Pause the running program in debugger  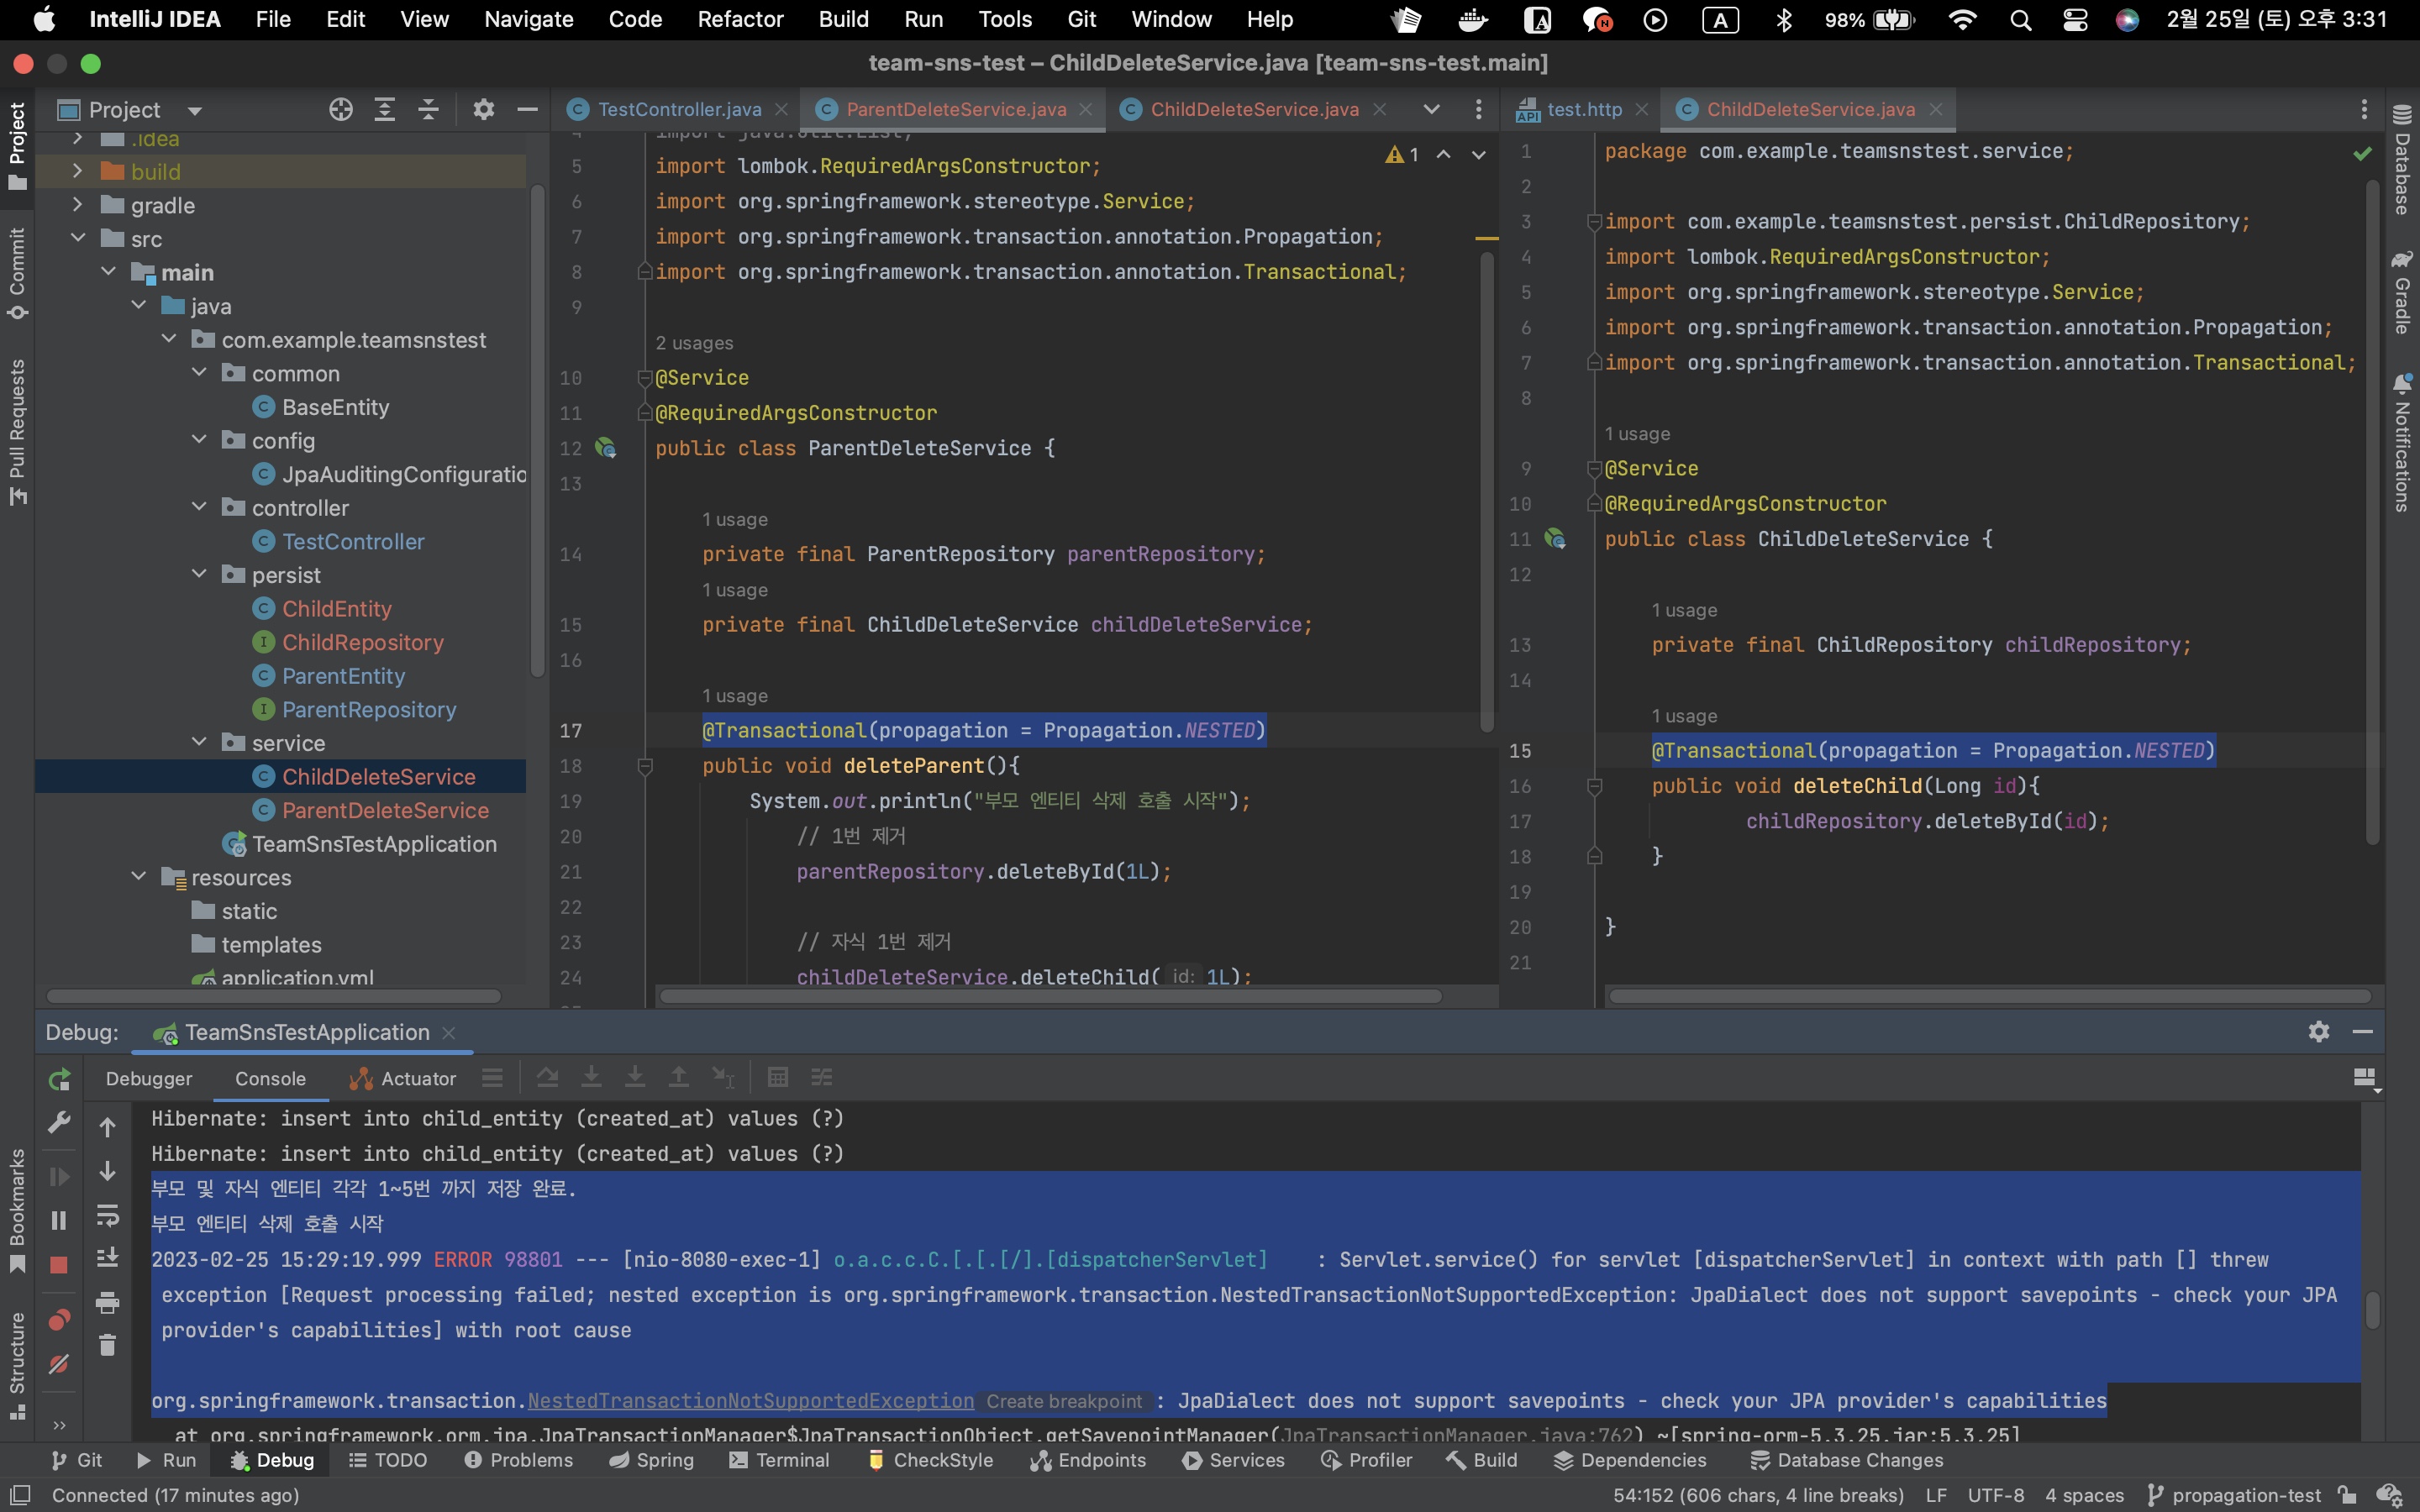point(59,1220)
